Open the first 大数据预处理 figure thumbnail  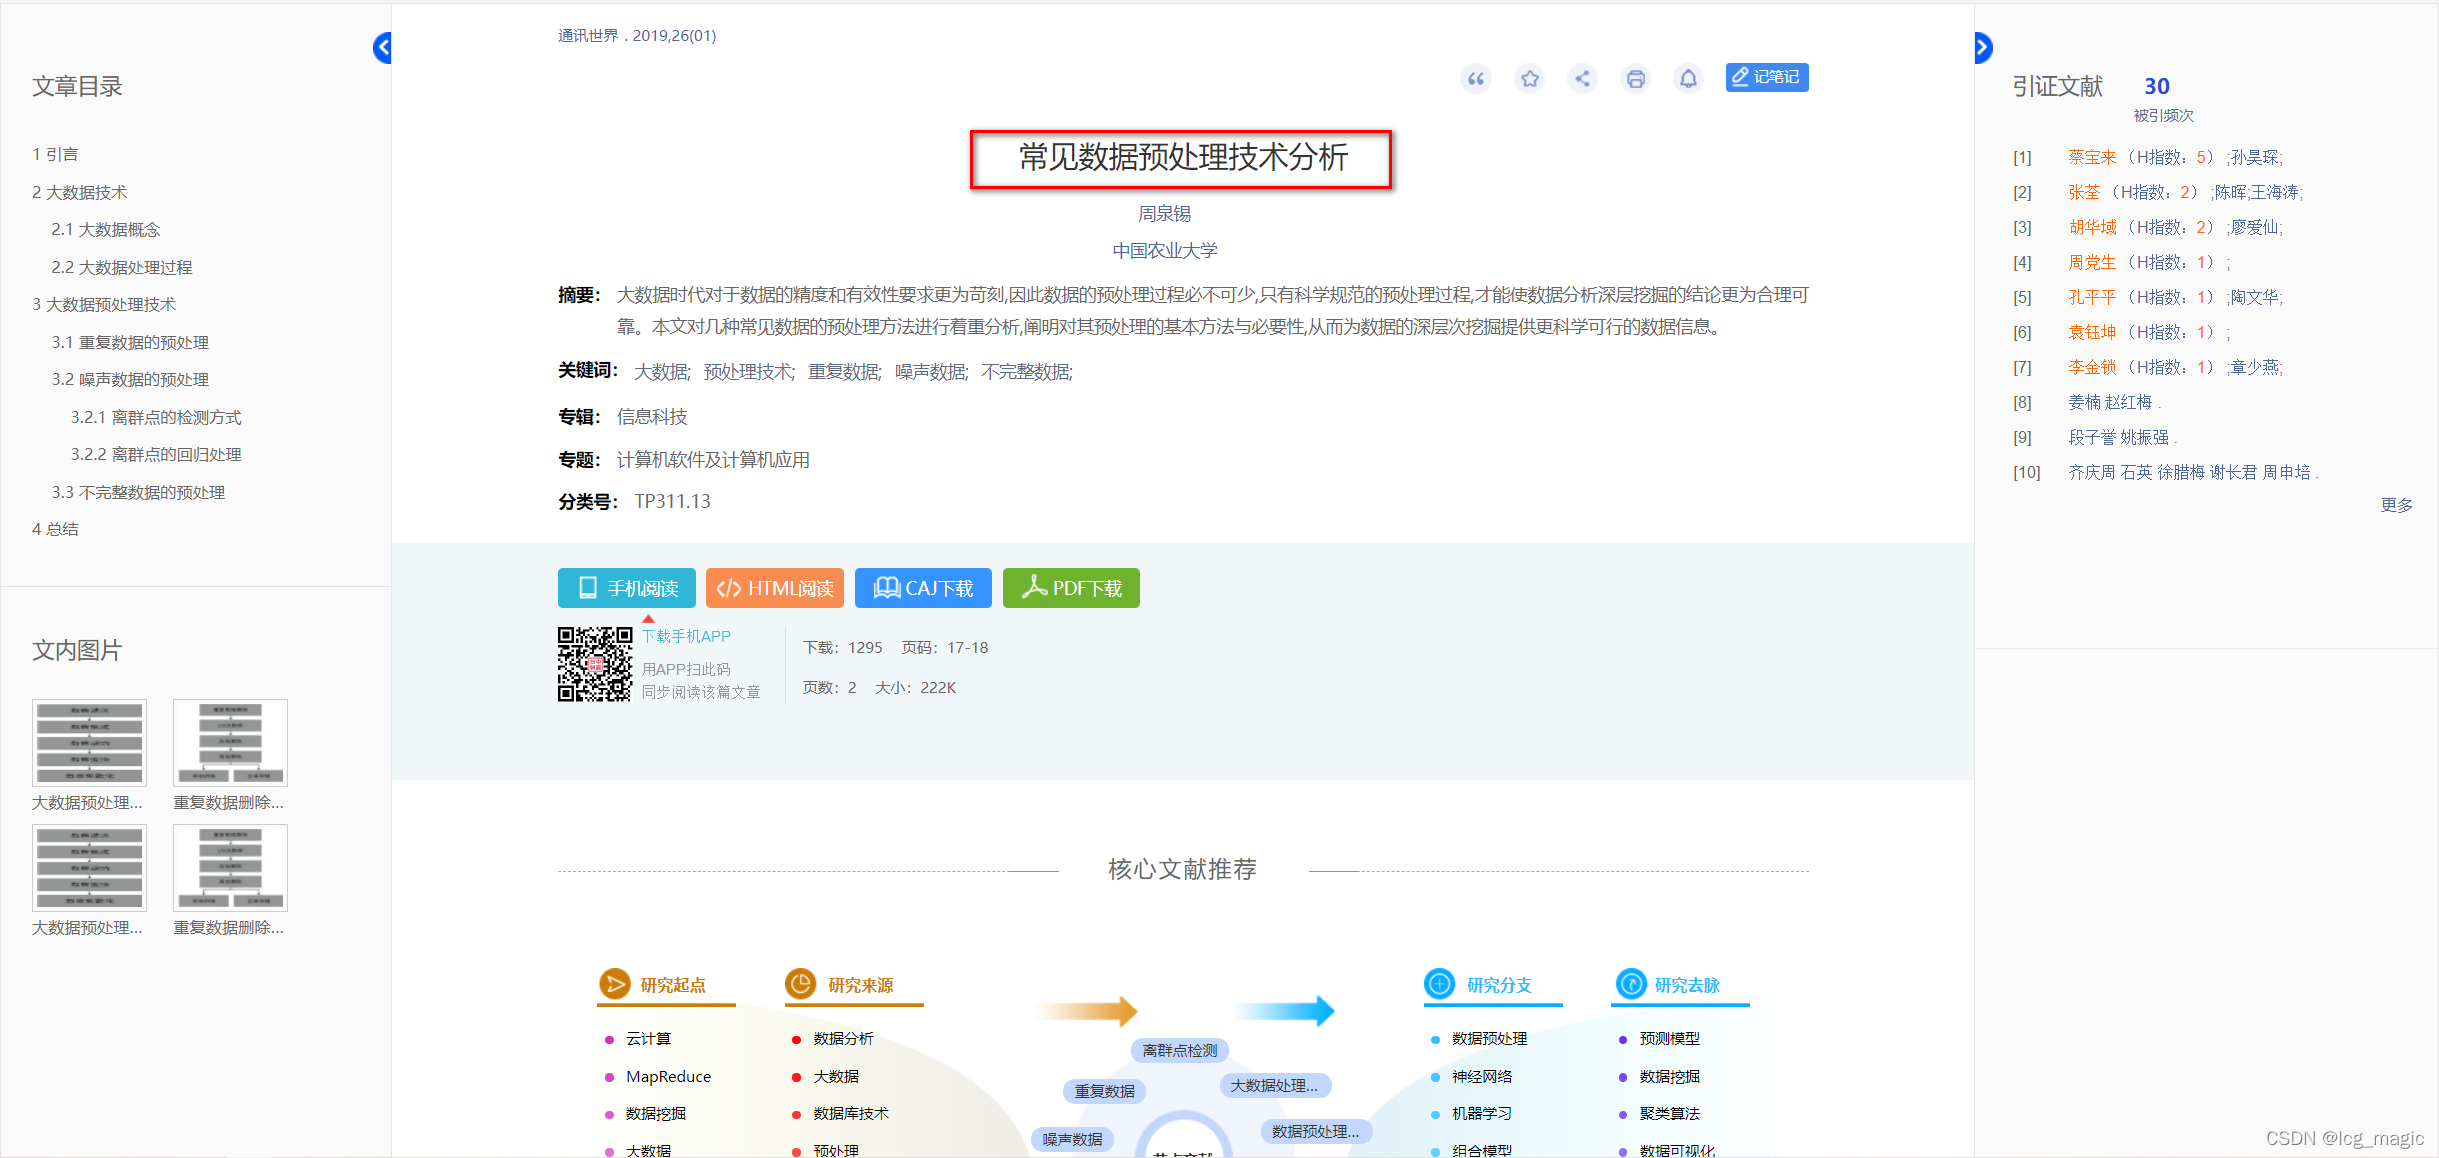pyautogui.click(x=89, y=743)
